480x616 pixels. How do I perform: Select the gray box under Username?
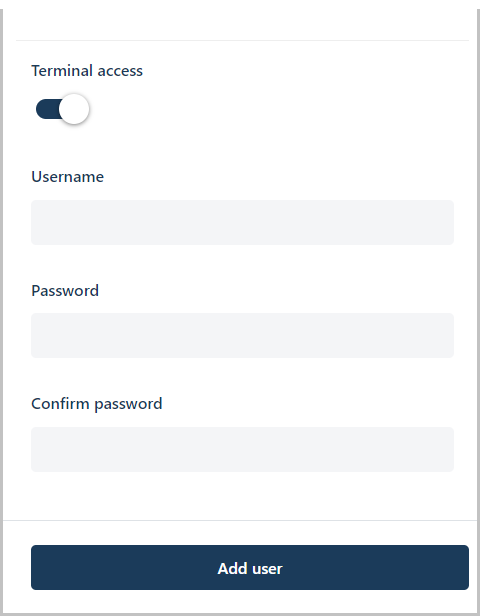[x=242, y=222]
